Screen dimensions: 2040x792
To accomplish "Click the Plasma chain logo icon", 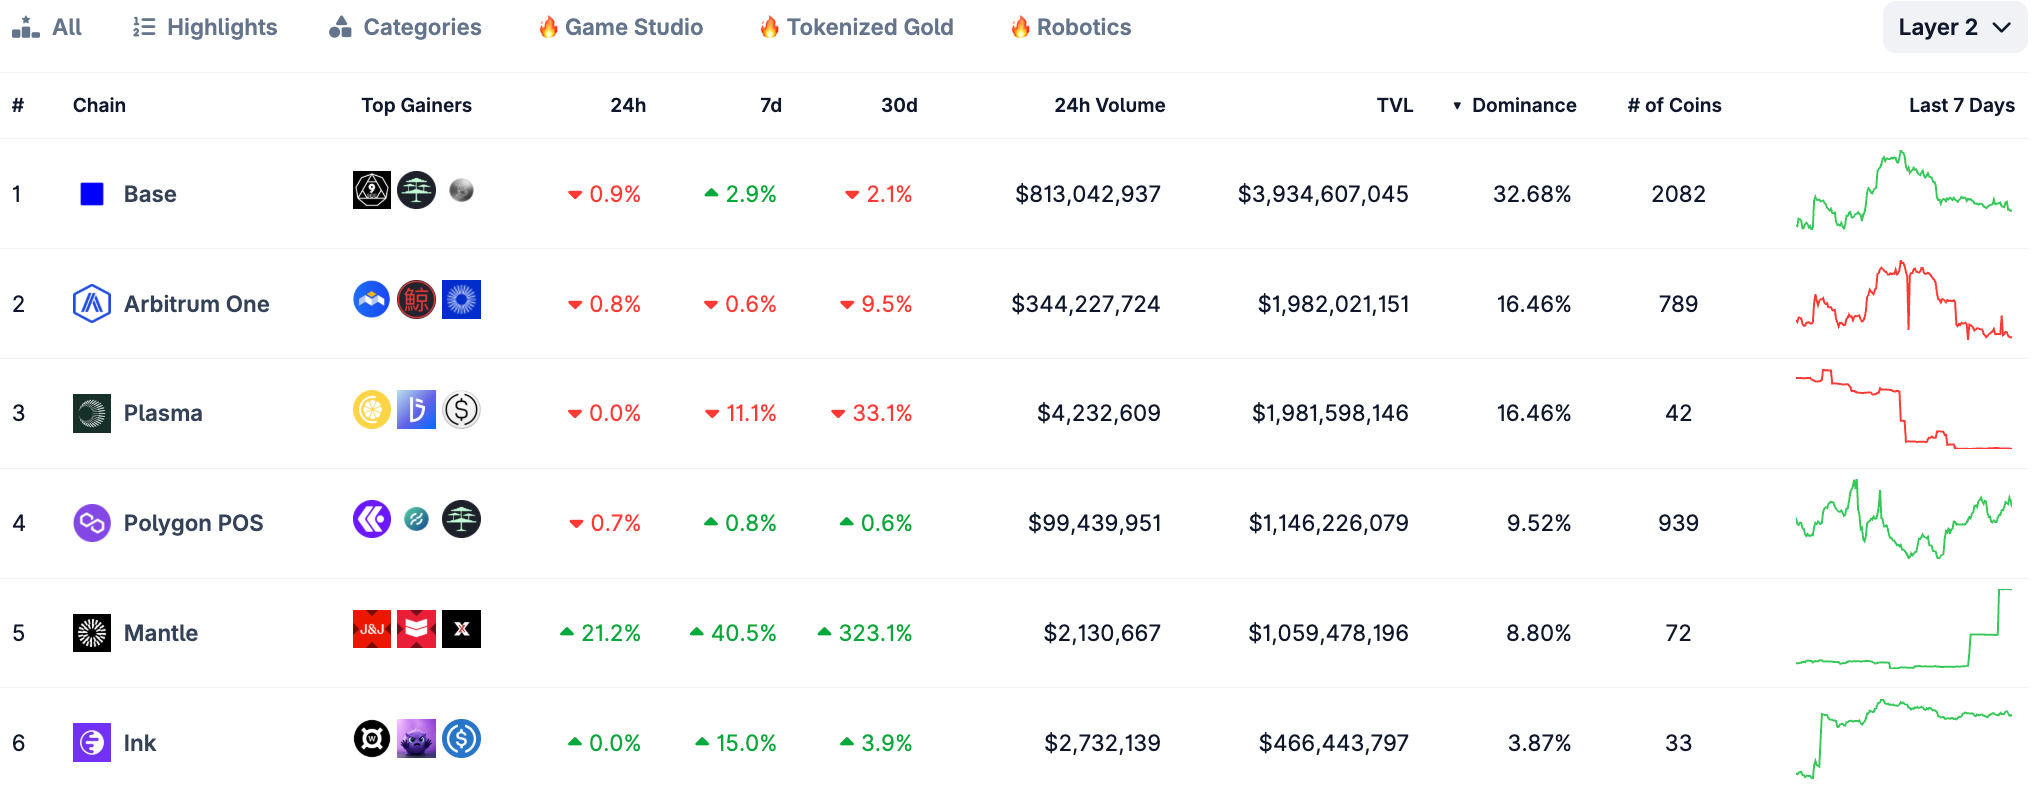I will point(92,413).
